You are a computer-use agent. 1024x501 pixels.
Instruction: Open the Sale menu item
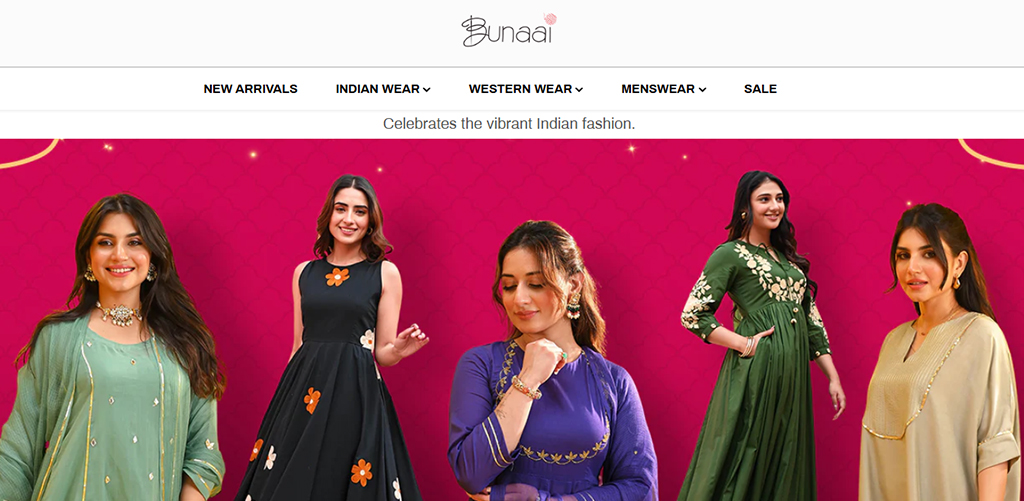click(x=760, y=89)
